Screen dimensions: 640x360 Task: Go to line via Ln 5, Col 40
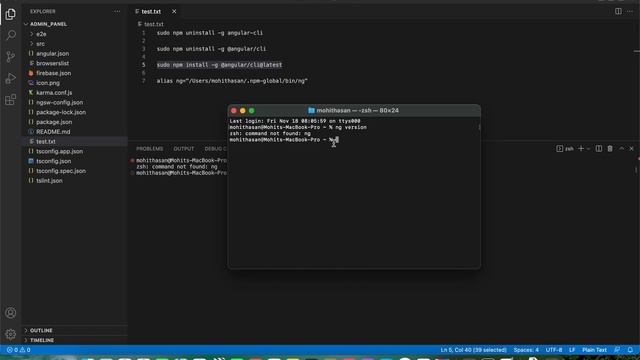click(473, 350)
